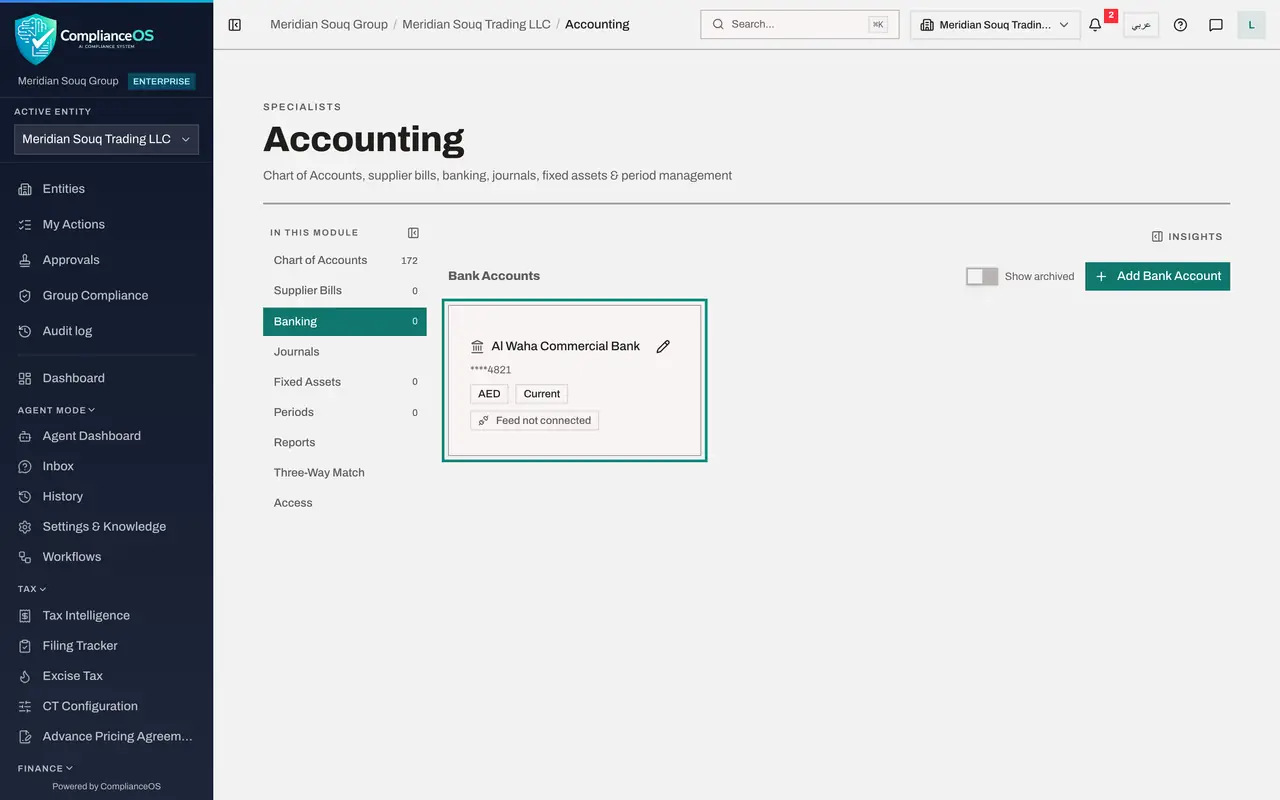
Task: Open the user avatar L
Action: click(1251, 25)
